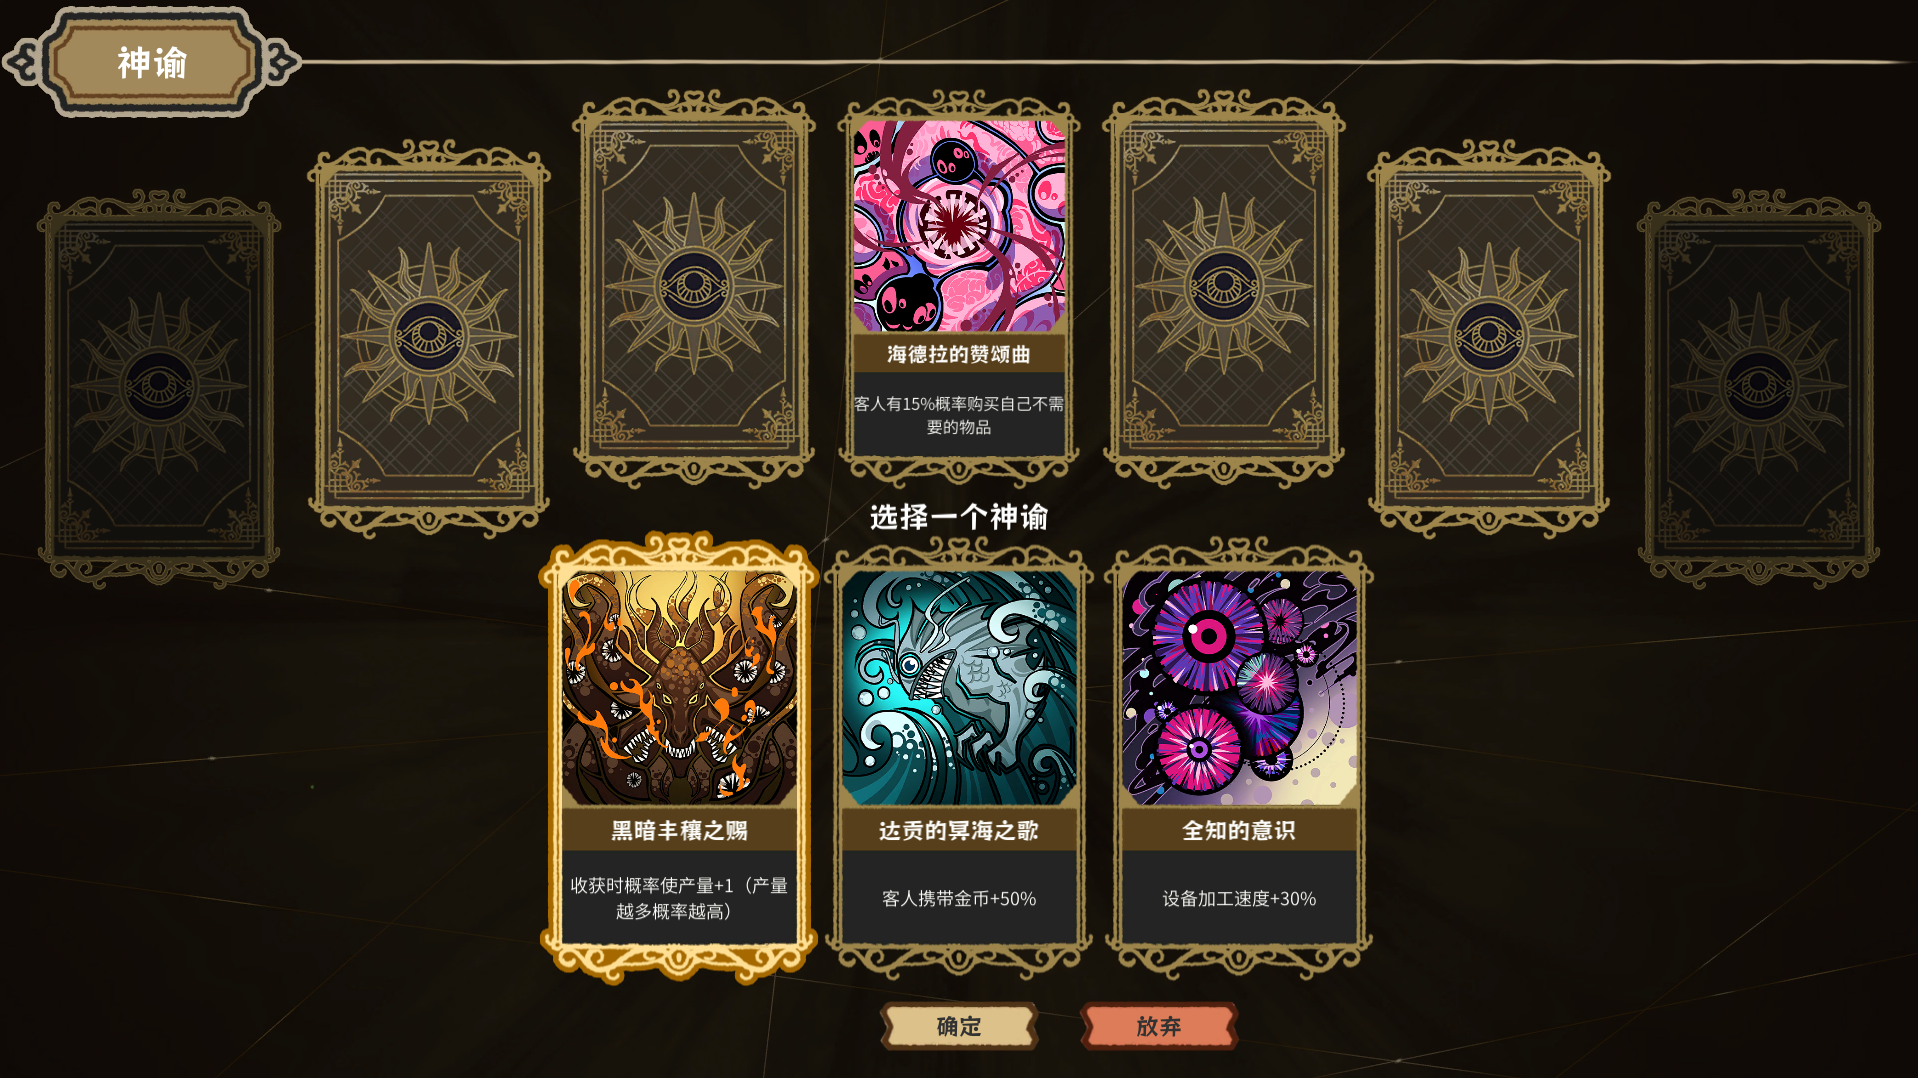Select the second face-down card from right
The image size is (1918, 1078).
pos(1489,338)
